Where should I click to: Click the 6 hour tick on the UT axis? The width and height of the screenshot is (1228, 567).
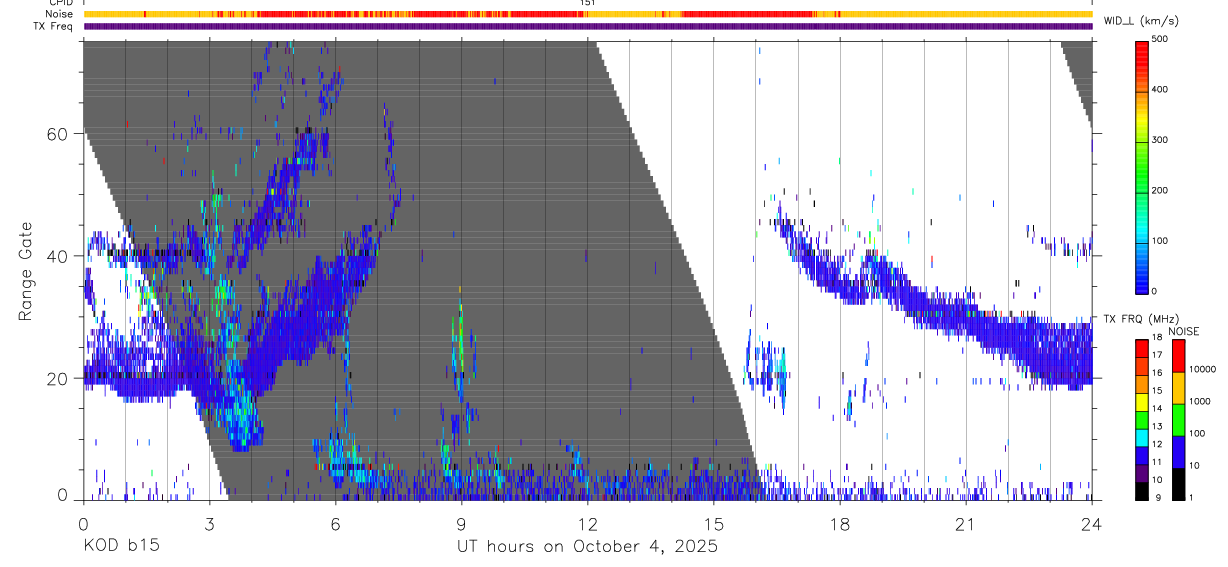(x=335, y=522)
